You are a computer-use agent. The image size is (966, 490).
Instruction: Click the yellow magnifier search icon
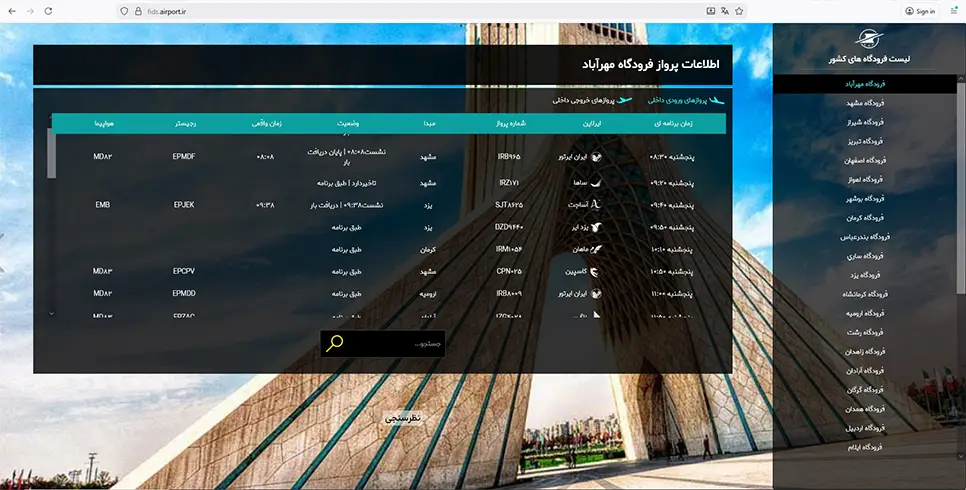335,343
